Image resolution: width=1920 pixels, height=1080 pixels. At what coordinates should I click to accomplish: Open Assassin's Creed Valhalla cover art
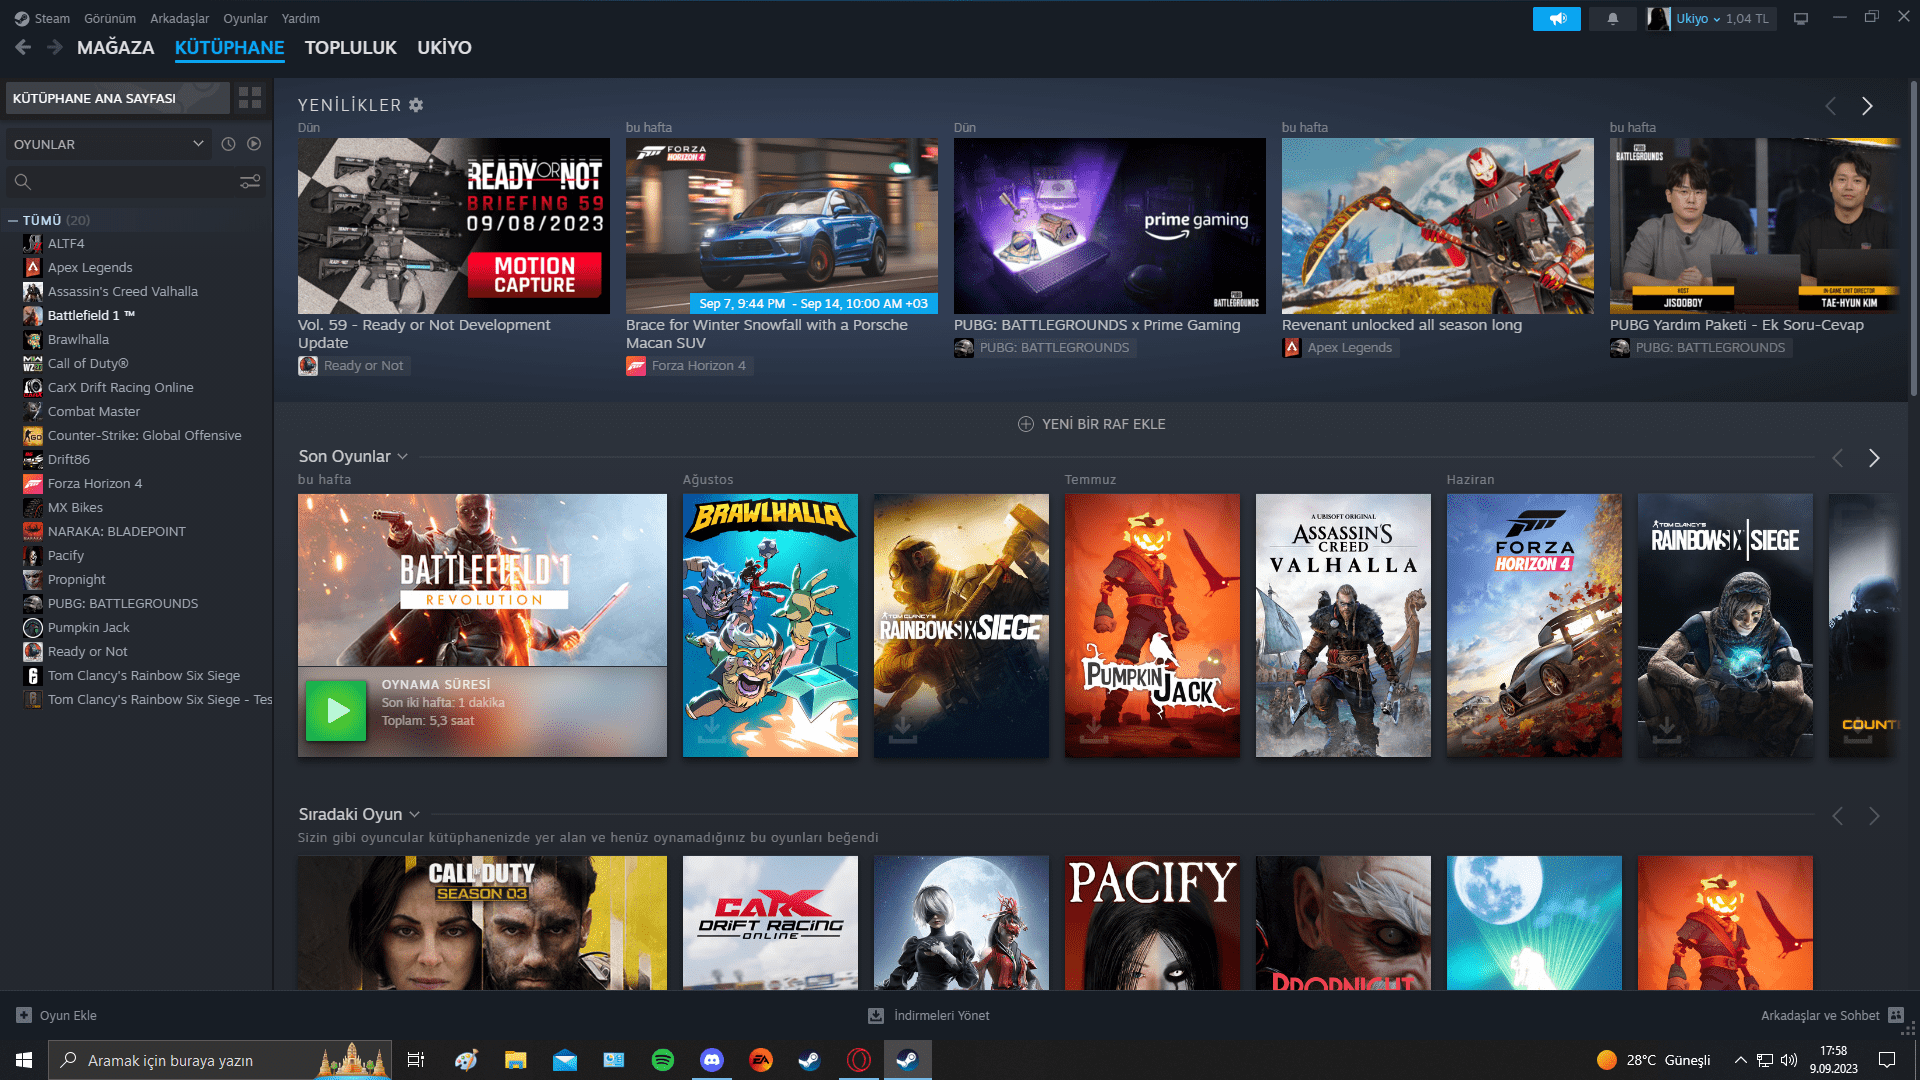(1343, 625)
